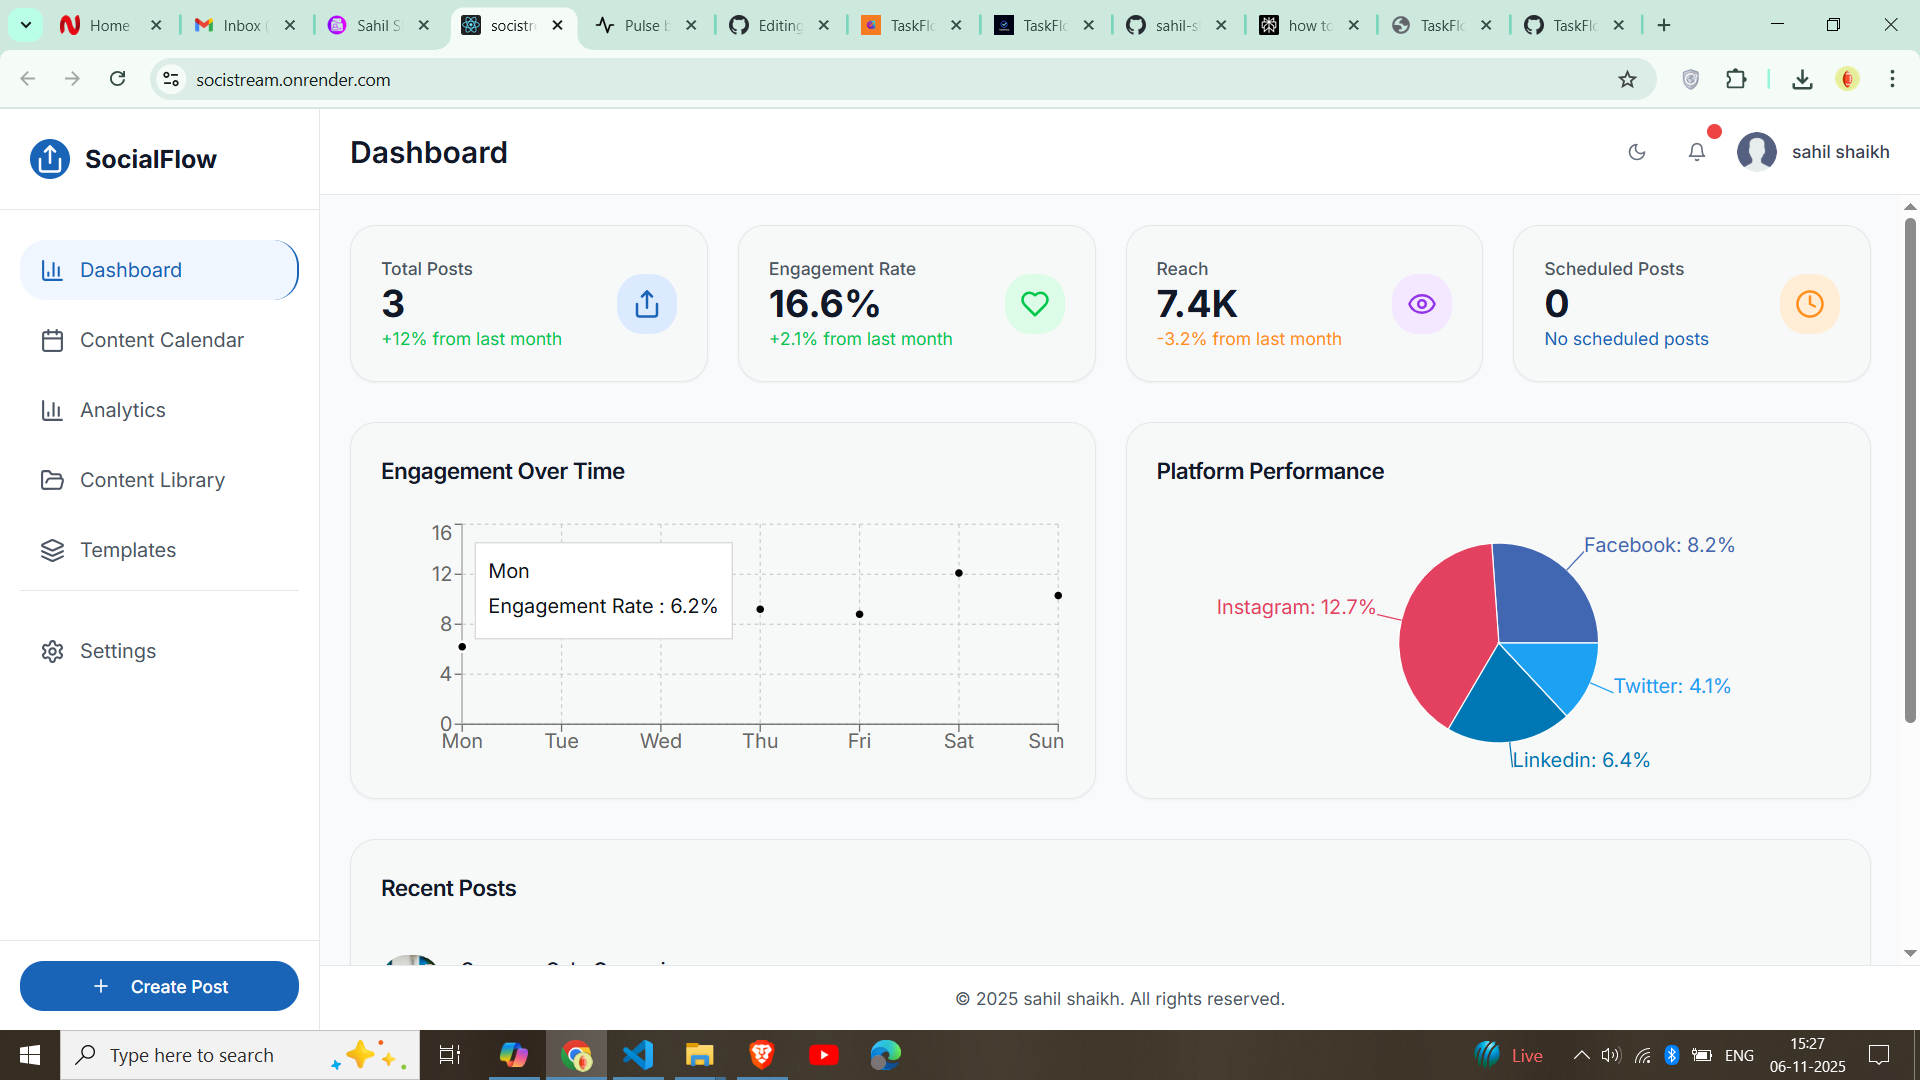Click the Reach eye icon
Image resolution: width=1920 pixels, height=1080 pixels.
(x=1422, y=304)
